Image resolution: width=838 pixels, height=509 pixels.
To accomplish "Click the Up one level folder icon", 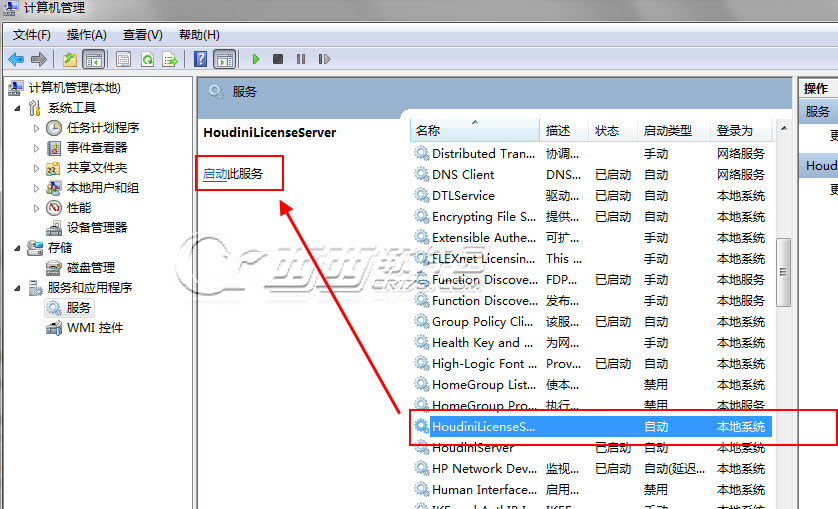I will (69, 59).
